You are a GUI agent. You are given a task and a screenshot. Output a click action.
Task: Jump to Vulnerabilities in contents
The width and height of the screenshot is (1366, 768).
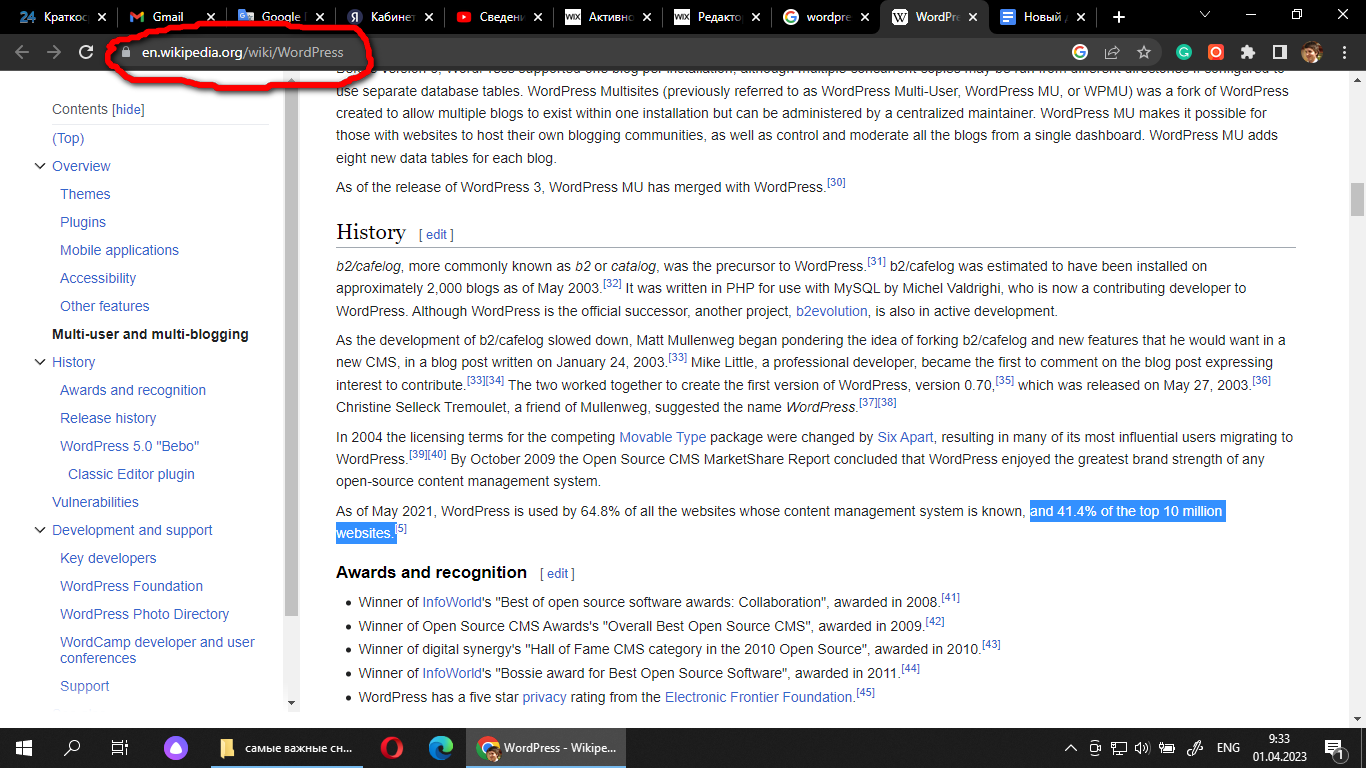[95, 502]
